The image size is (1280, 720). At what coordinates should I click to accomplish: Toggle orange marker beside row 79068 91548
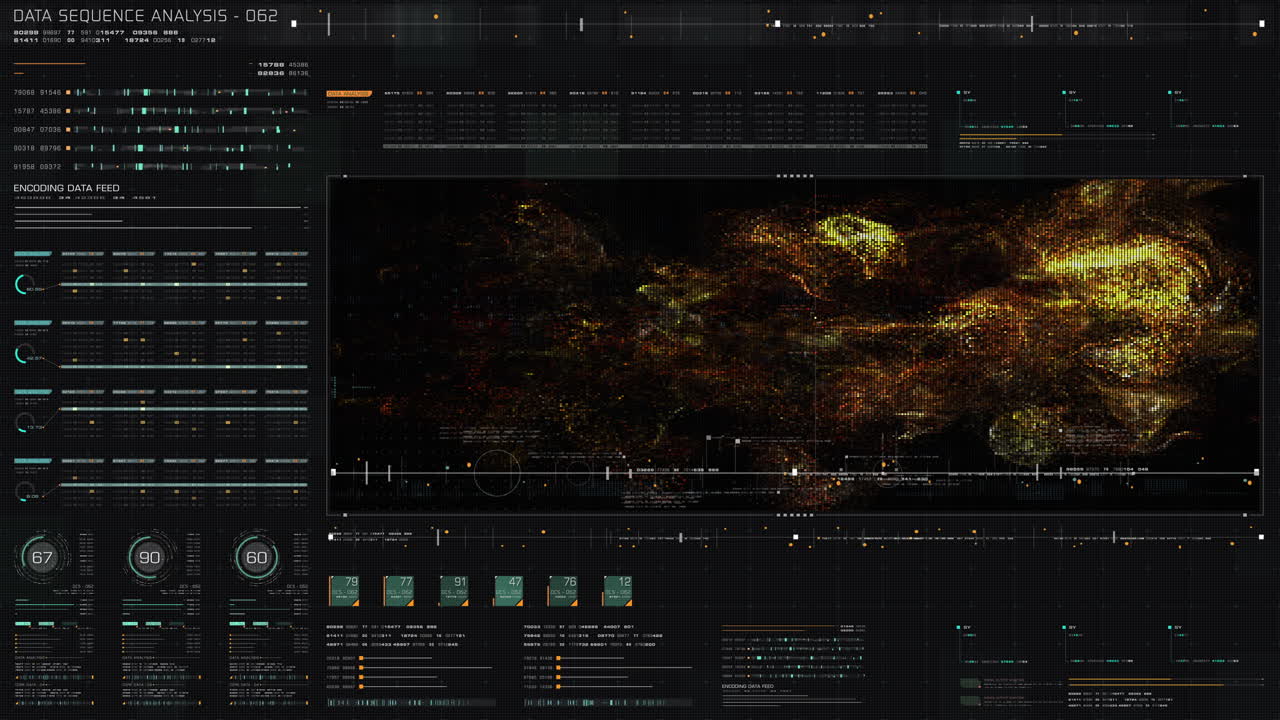[x=68, y=92]
